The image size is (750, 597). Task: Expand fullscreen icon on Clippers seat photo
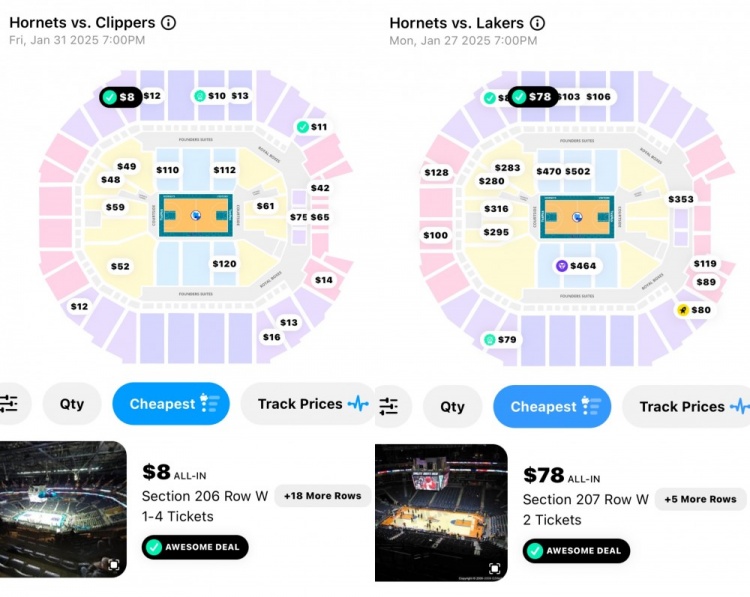coord(114,565)
